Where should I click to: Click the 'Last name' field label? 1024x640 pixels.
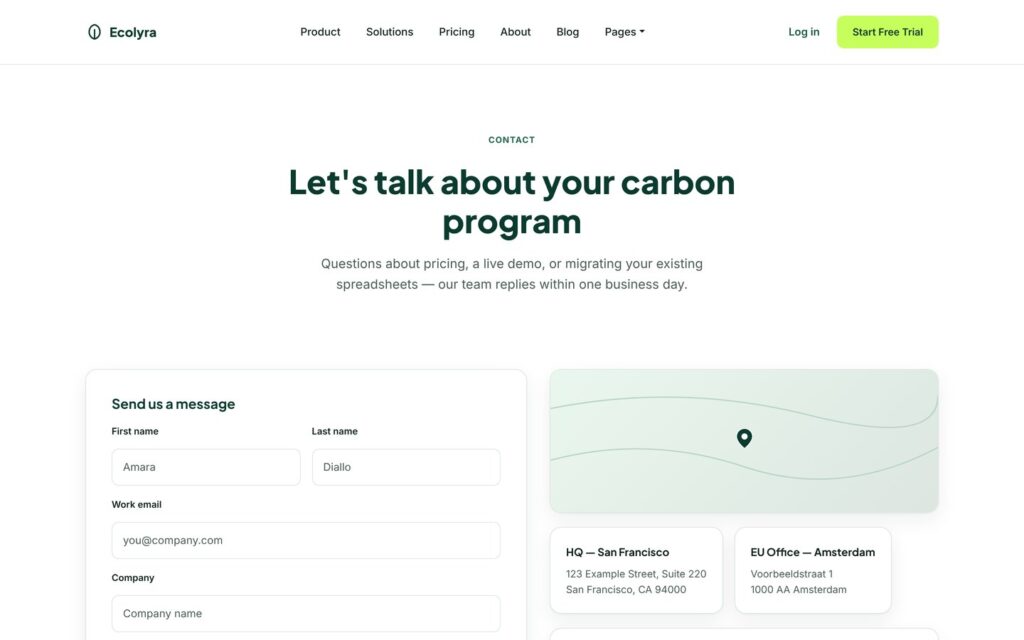click(x=334, y=432)
